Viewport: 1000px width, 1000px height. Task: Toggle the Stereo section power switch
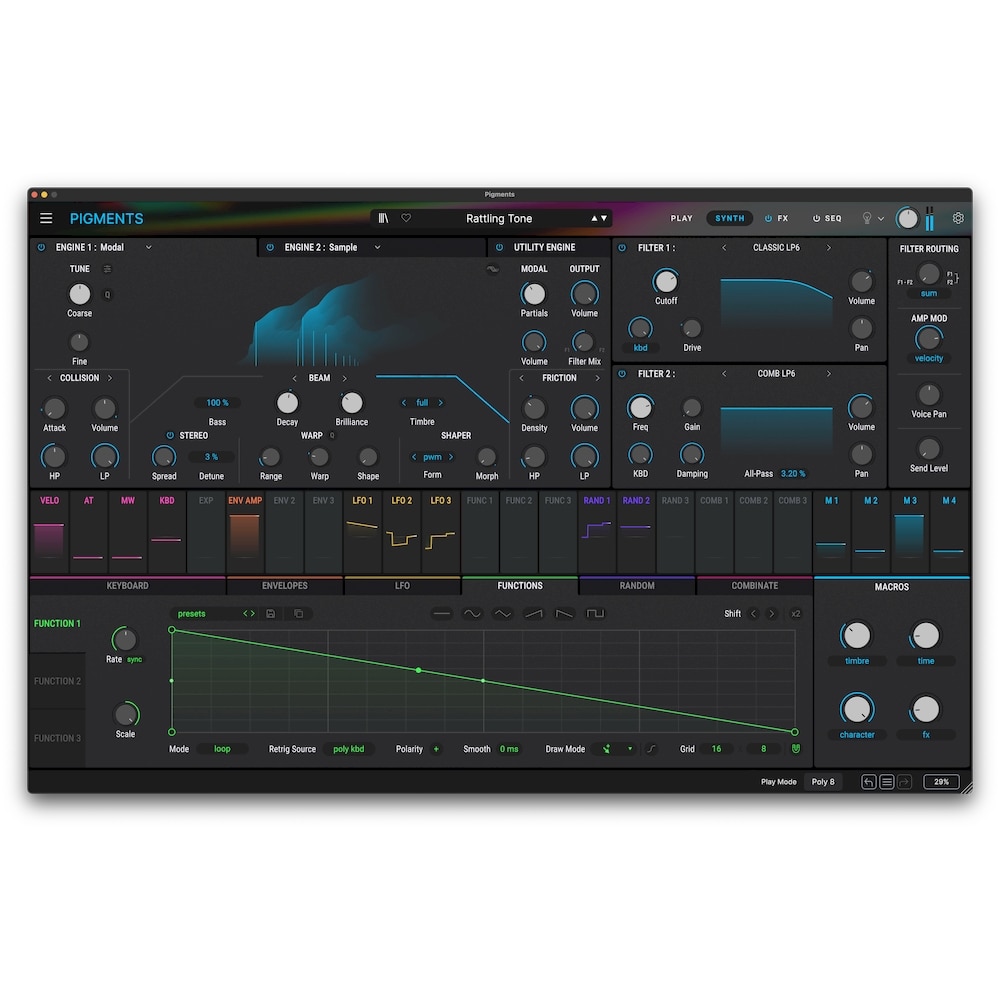(169, 436)
